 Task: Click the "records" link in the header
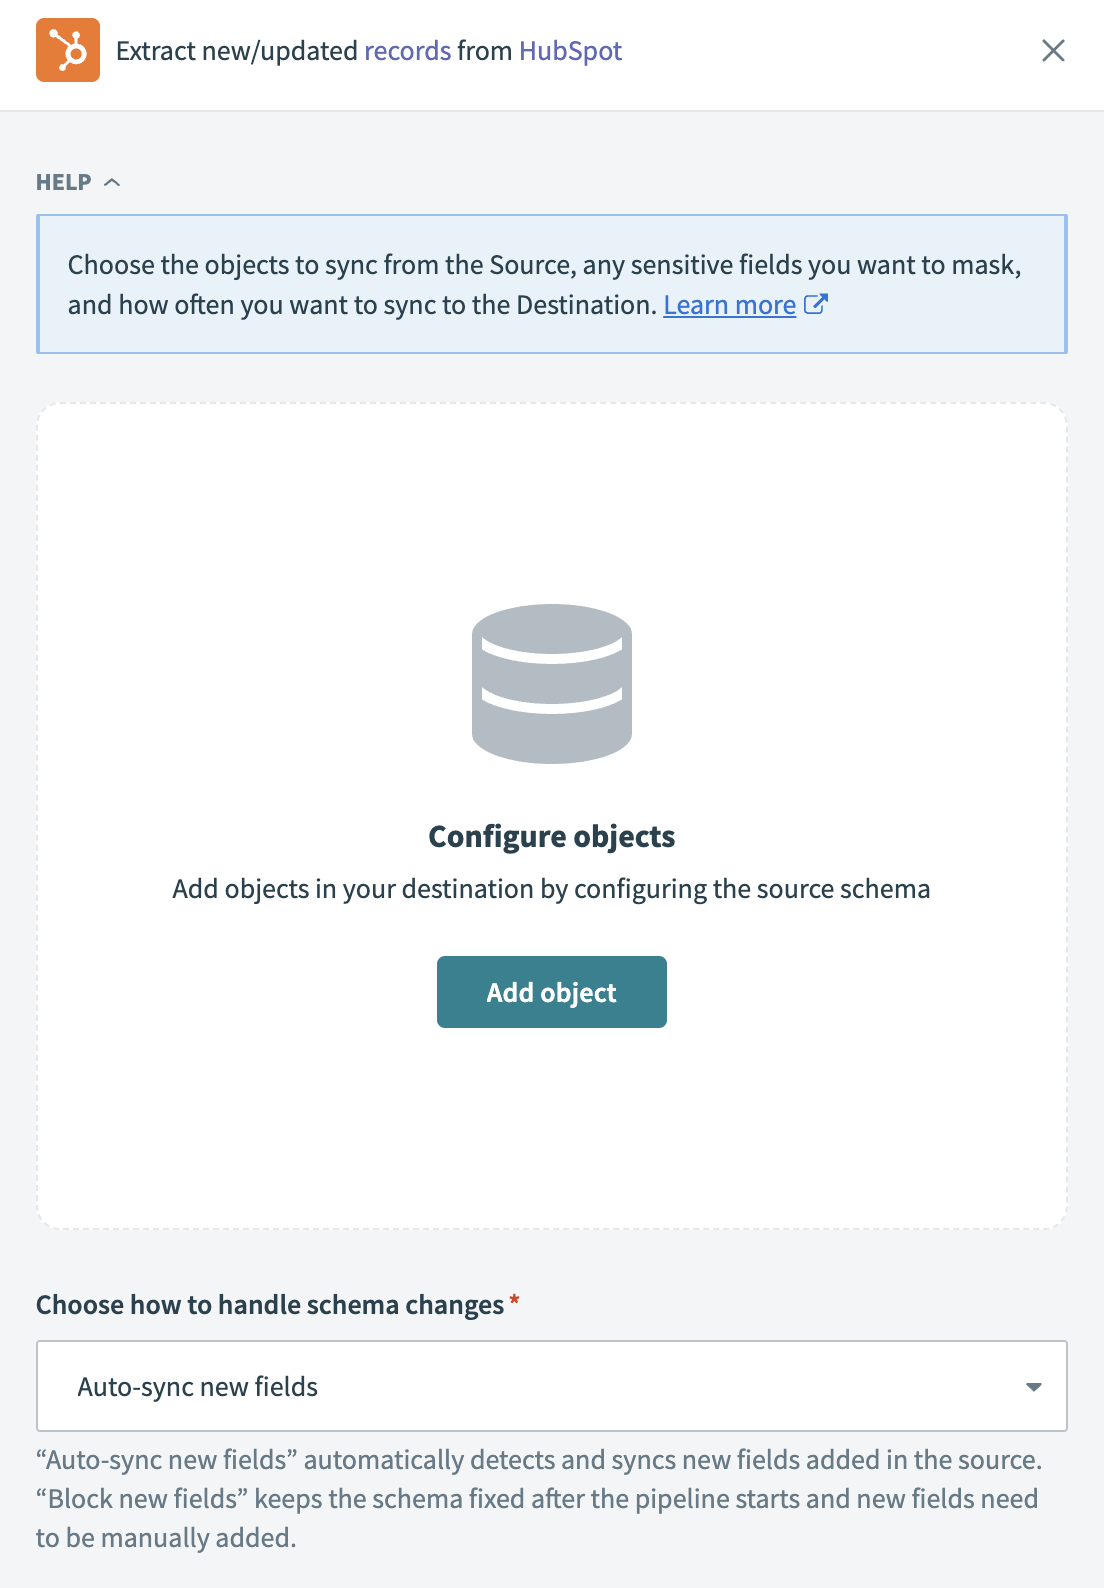click(x=407, y=51)
